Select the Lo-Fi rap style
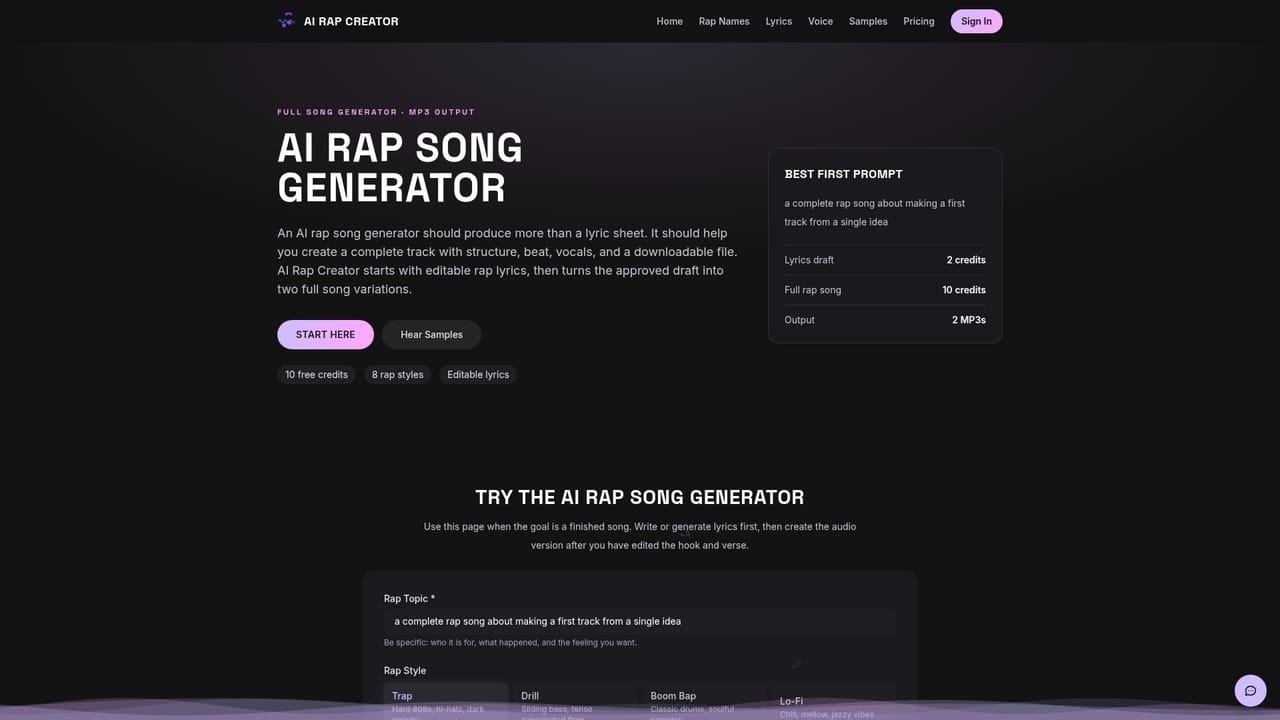1280x720 pixels. coord(833,701)
